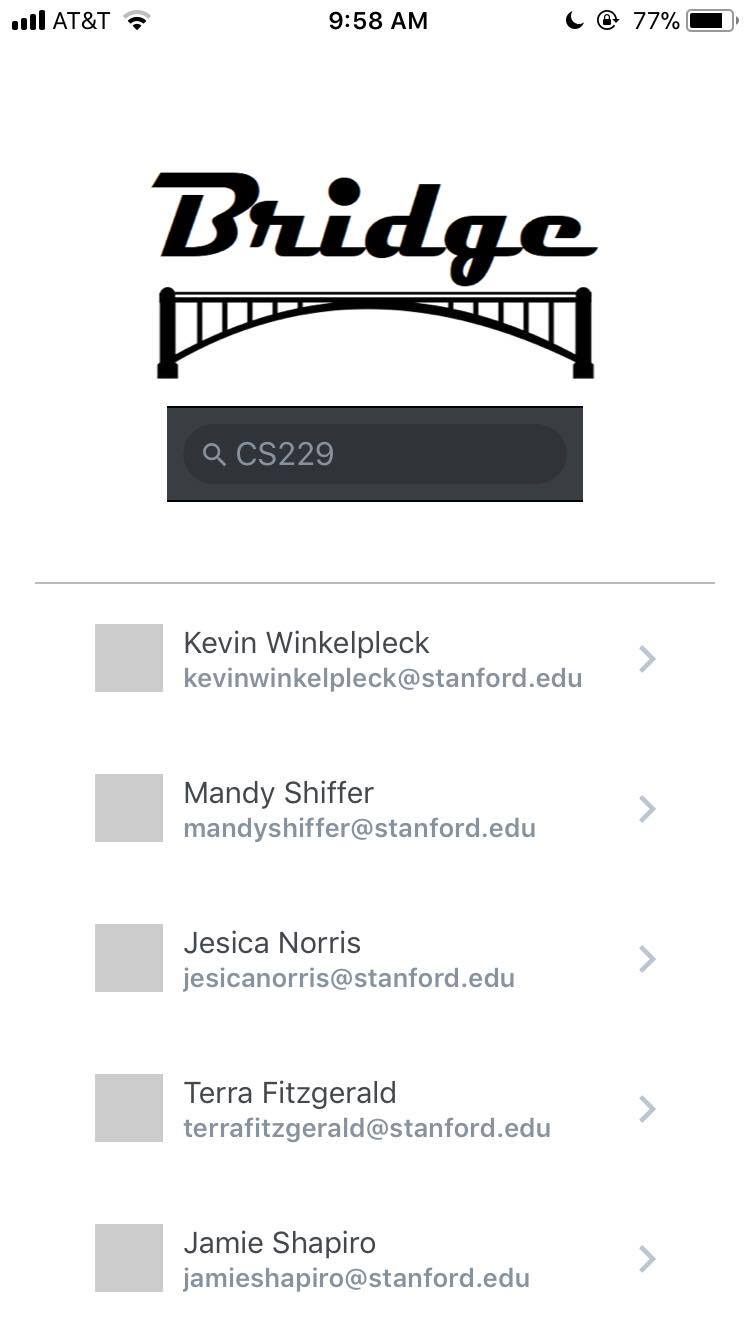Open the kevinwinkelpleck@stanford.edu email link
This screenshot has height=1334, width=750.
[382, 679]
